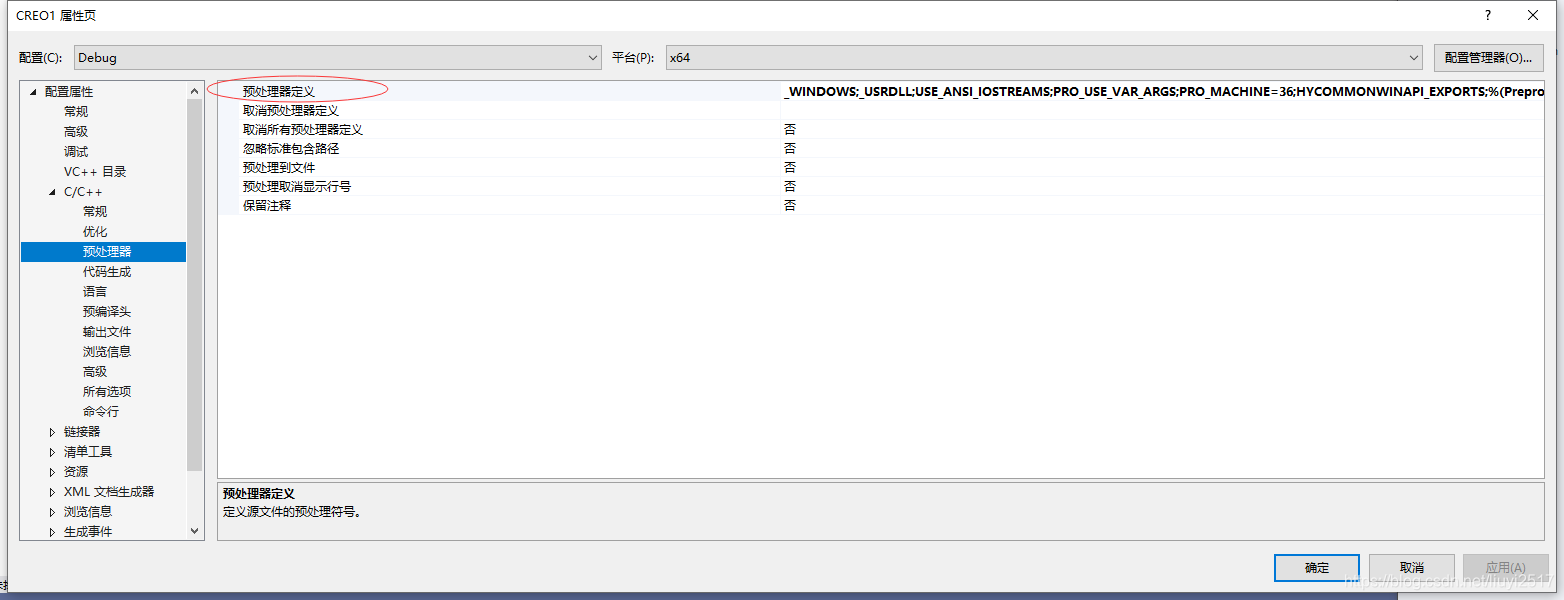Open the 配置 (Debug) dropdown
The image size is (1564, 600).
pyautogui.click(x=337, y=58)
